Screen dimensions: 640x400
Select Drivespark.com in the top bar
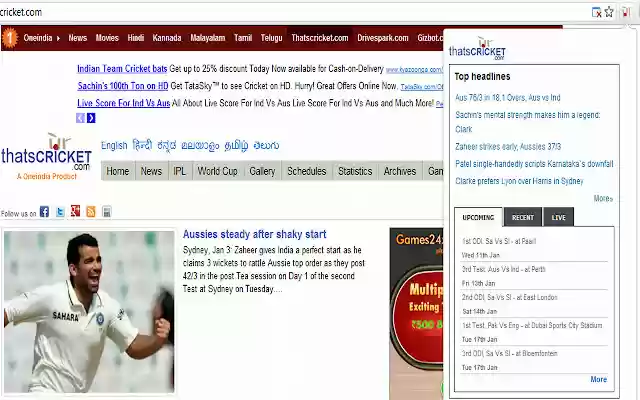[382, 38]
